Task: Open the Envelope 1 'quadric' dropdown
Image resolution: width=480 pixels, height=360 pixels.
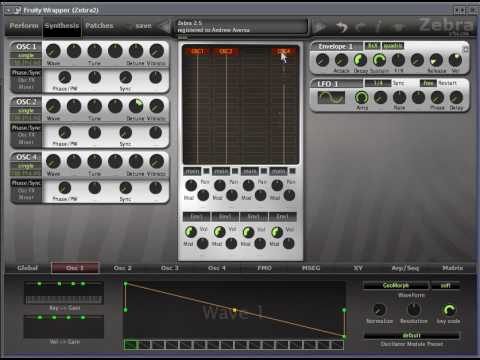Action: (393, 46)
